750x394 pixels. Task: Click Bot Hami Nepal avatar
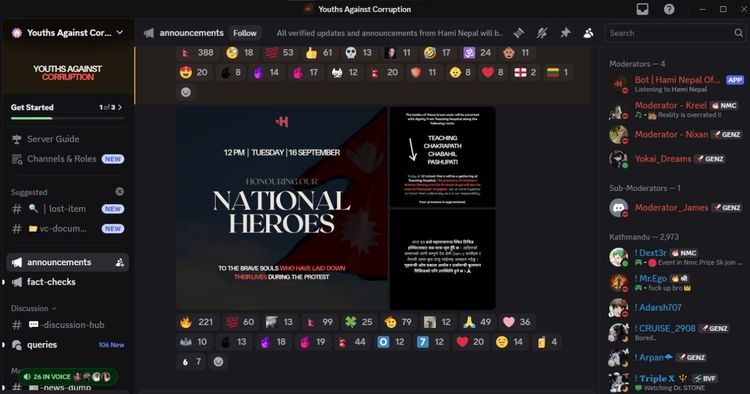pyautogui.click(x=618, y=84)
